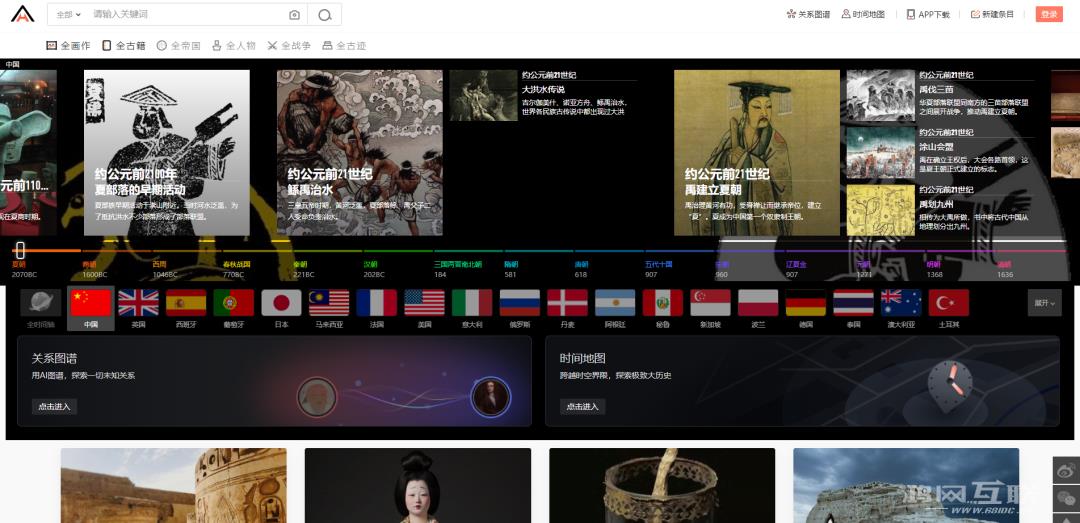Expand the flag list with 展开
The height and width of the screenshot is (523, 1080).
pyautogui.click(x=1044, y=302)
